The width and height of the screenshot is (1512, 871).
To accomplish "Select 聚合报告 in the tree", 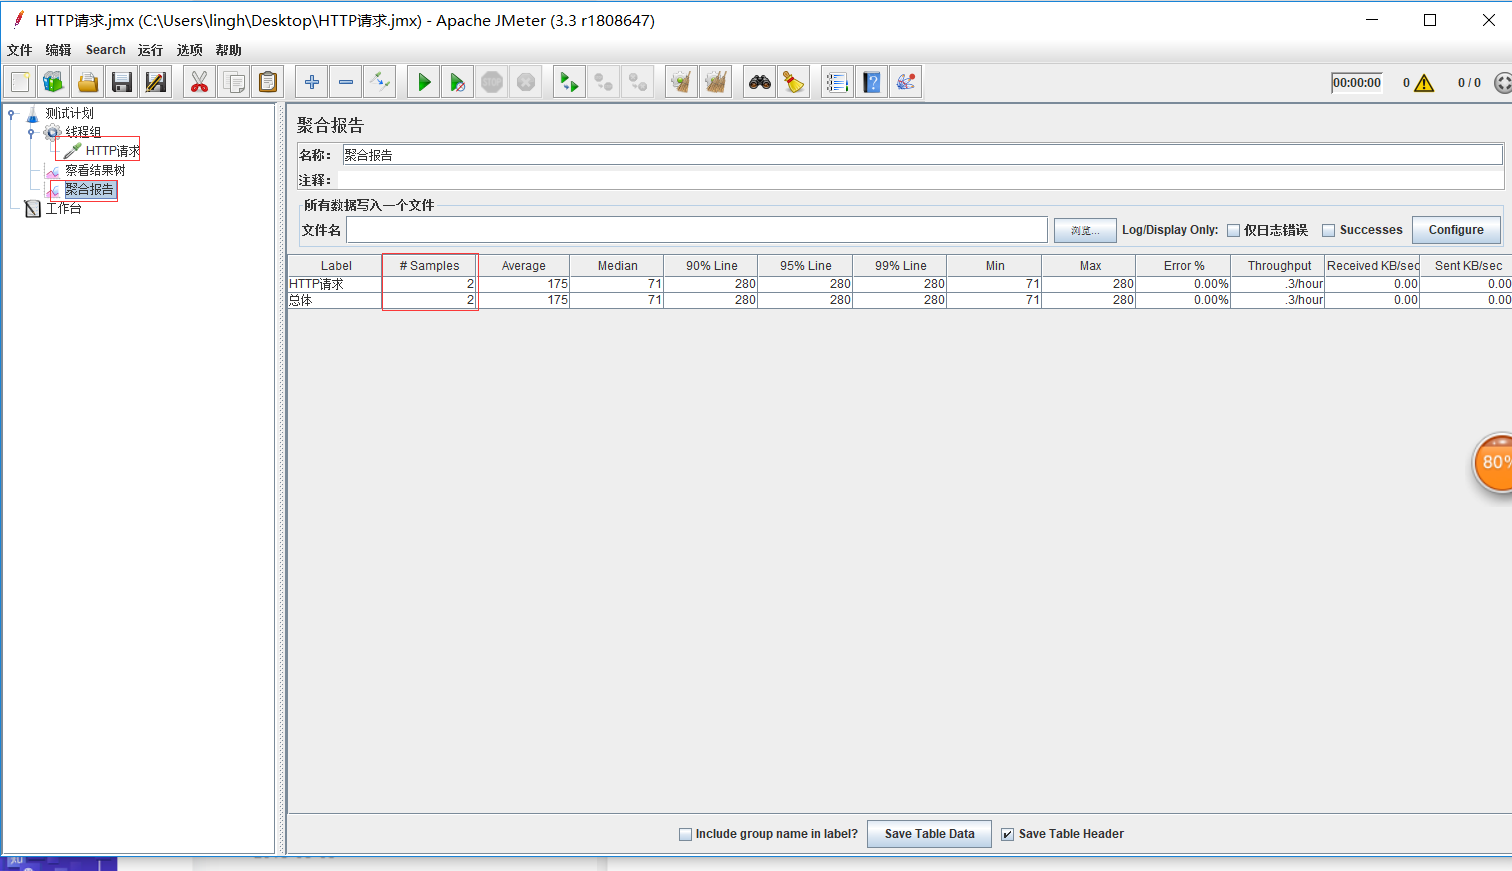I will click(x=90, y=189).
